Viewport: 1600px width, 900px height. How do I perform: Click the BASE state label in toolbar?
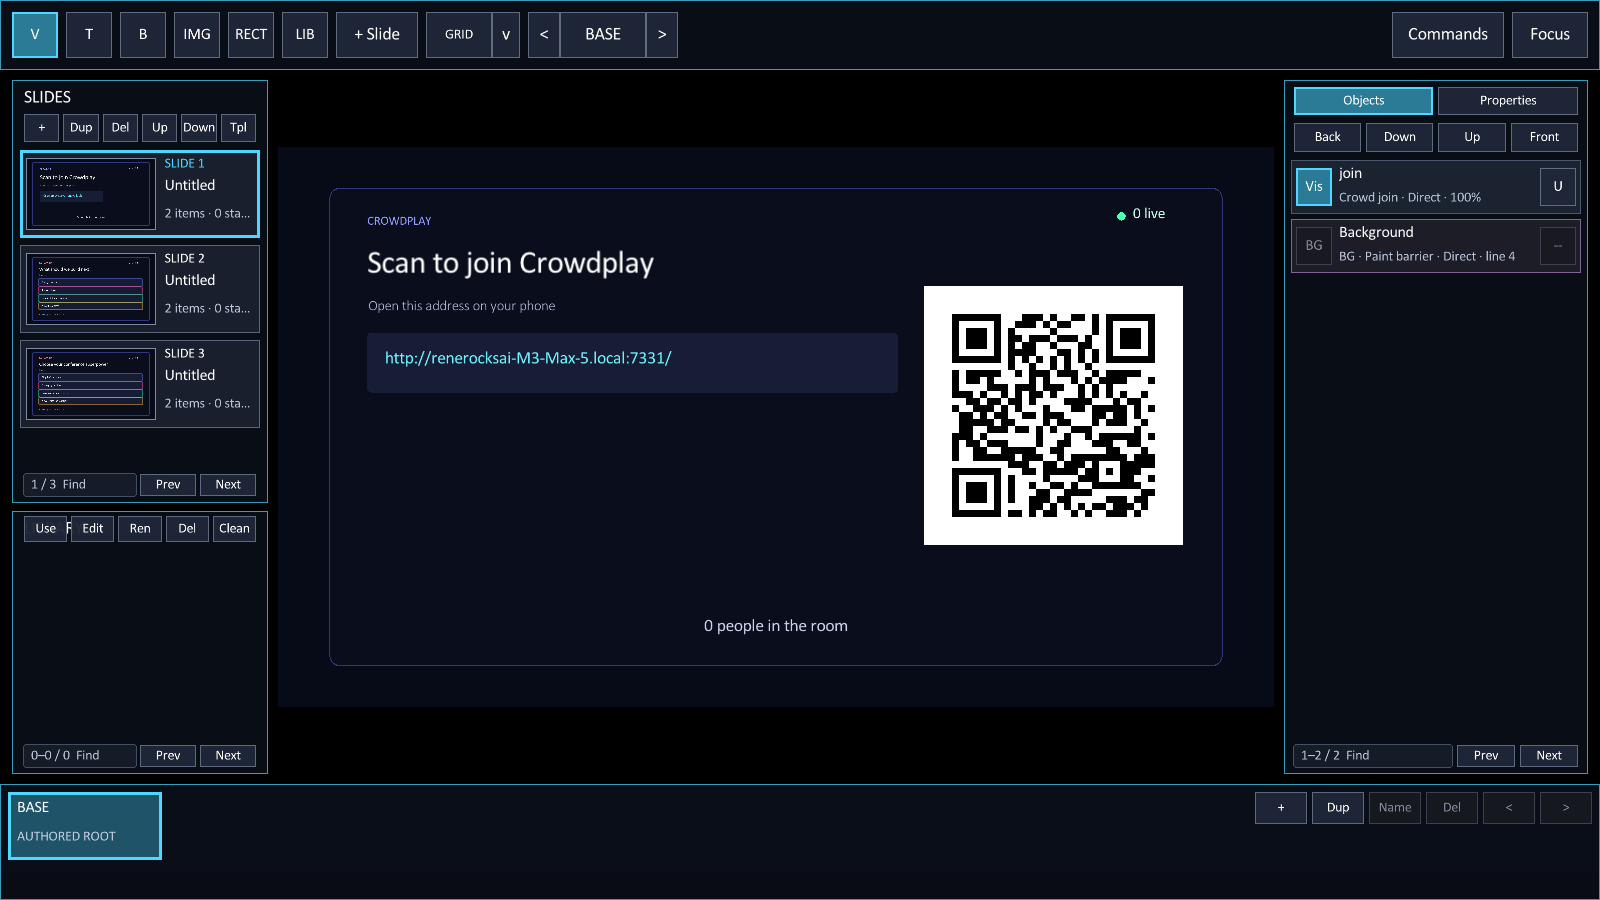click(603, 35)
